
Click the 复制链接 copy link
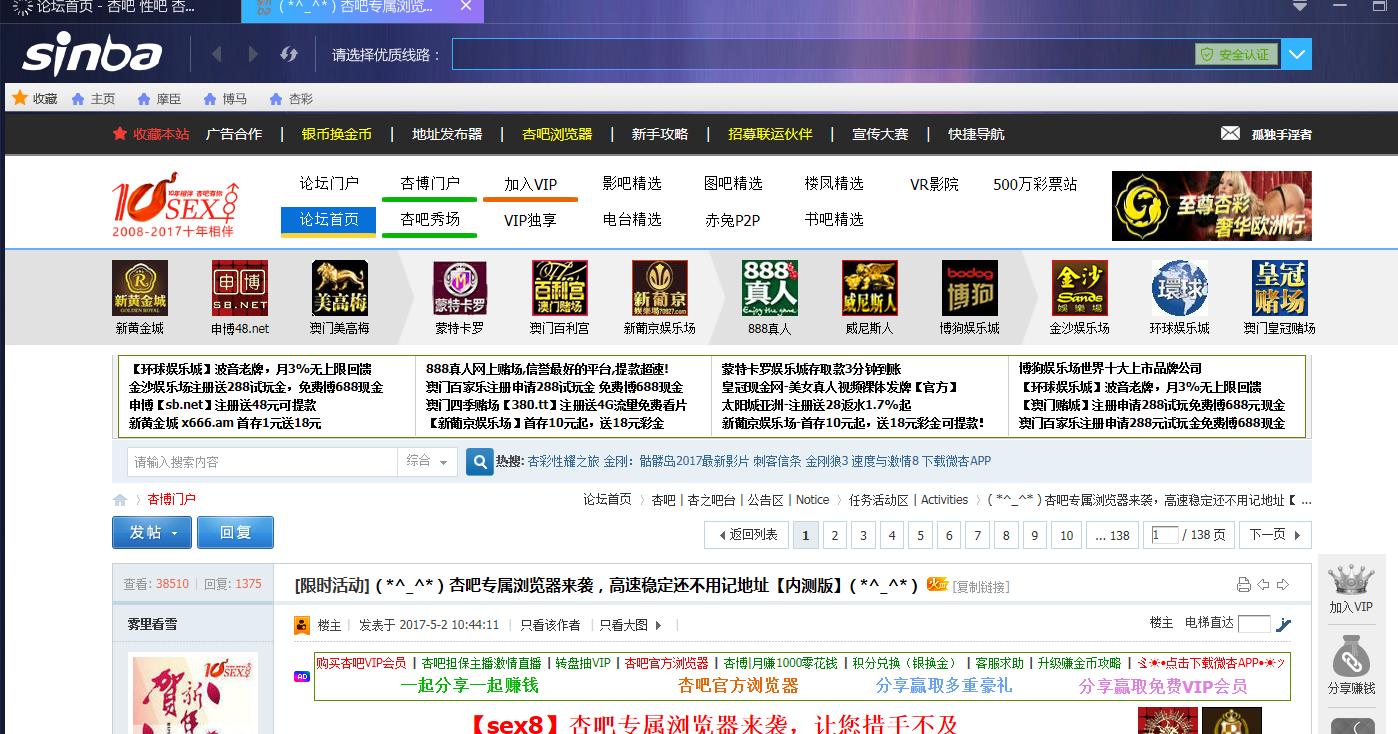980,587
